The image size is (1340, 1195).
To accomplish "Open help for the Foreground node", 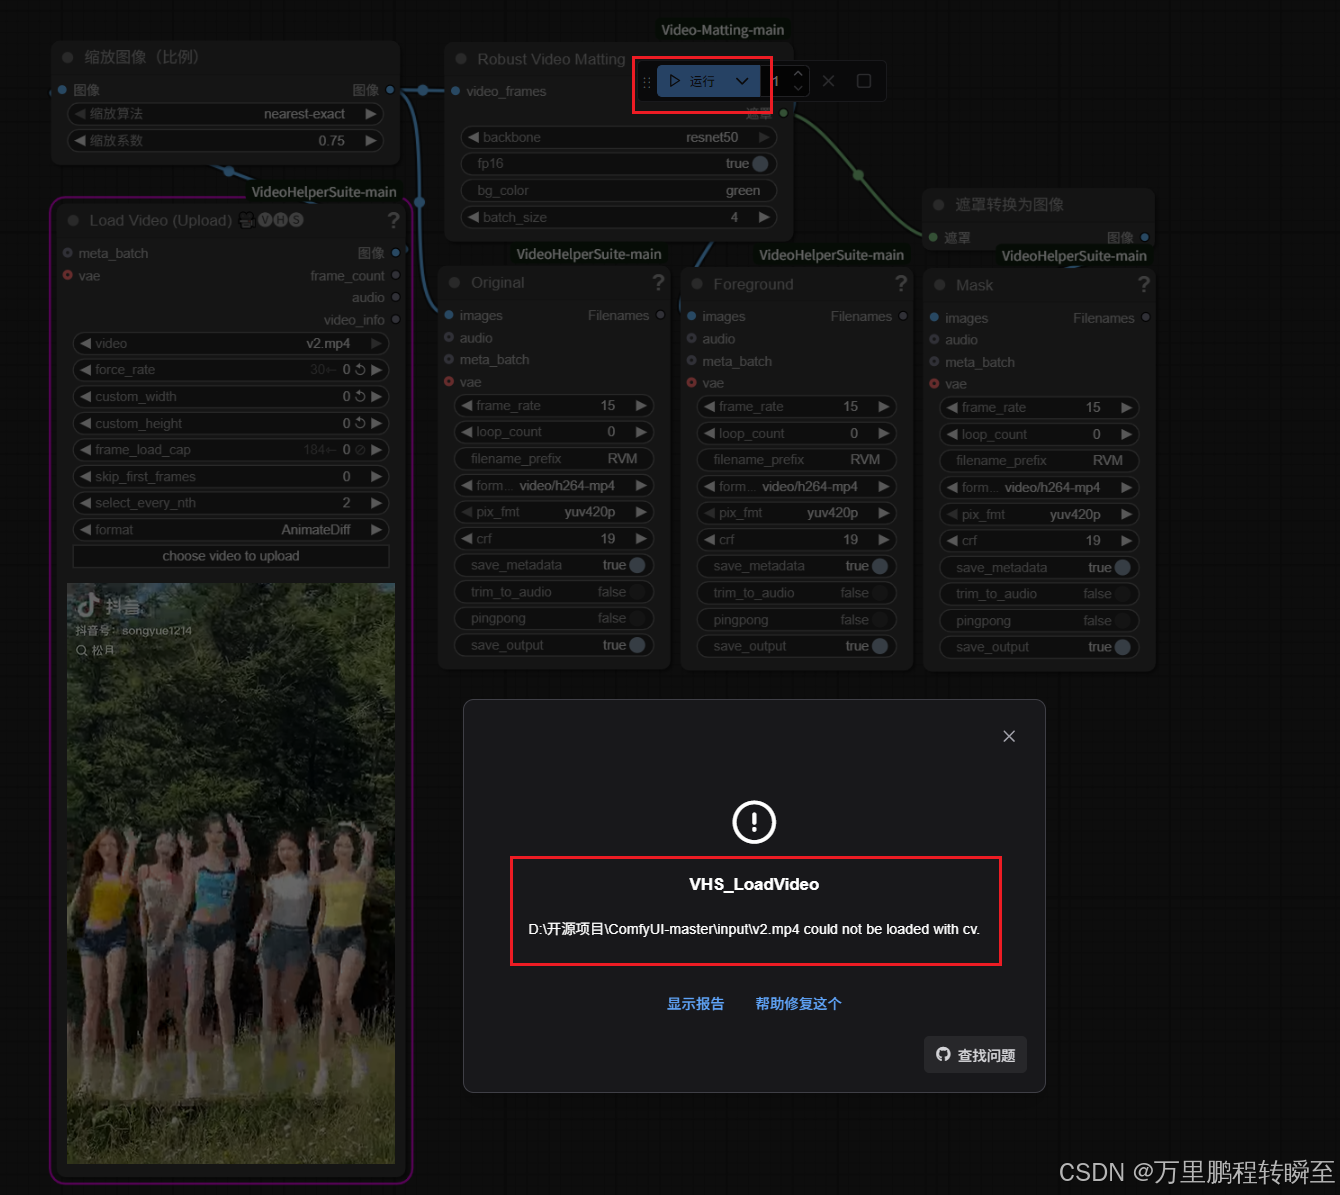I will pyautogui.click(x=901, y=284).
